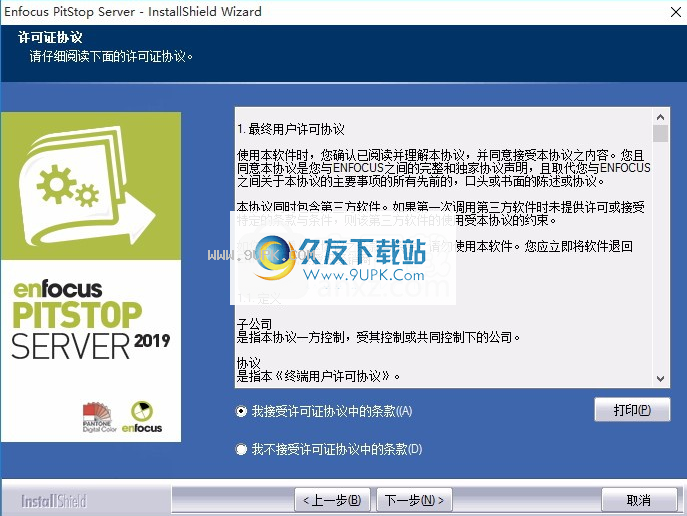This screenshot has width=687, height=516.
Task: Click the 许可证协议 header title
Action: [x=50, y=37]
